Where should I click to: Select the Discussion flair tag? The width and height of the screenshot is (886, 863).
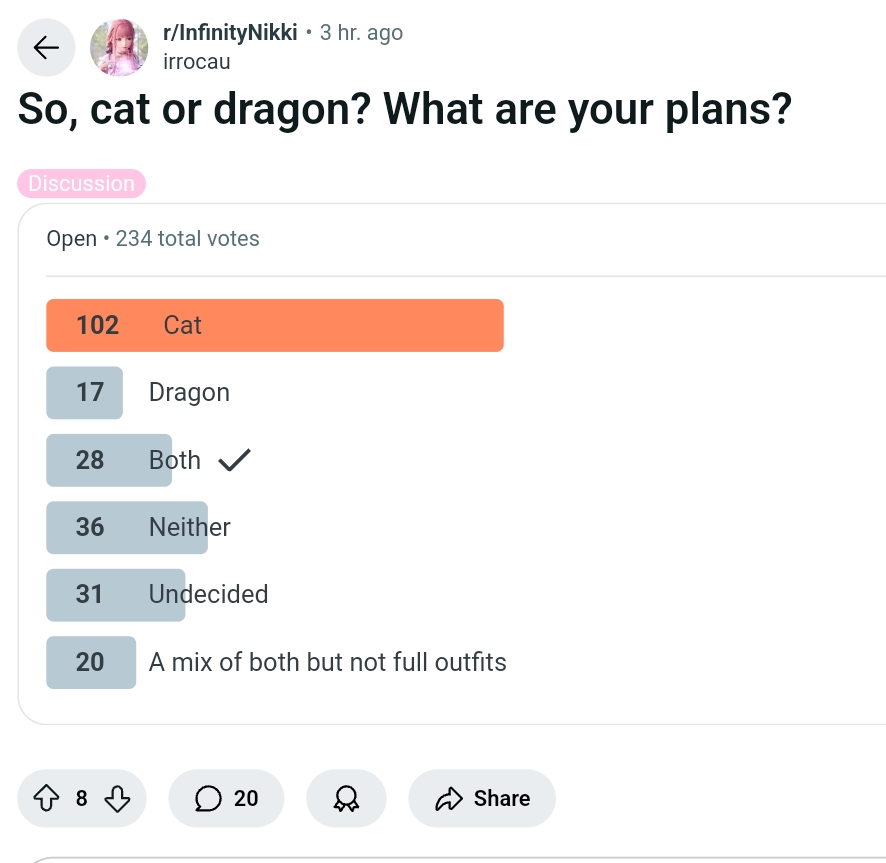[x=82, y=184]
